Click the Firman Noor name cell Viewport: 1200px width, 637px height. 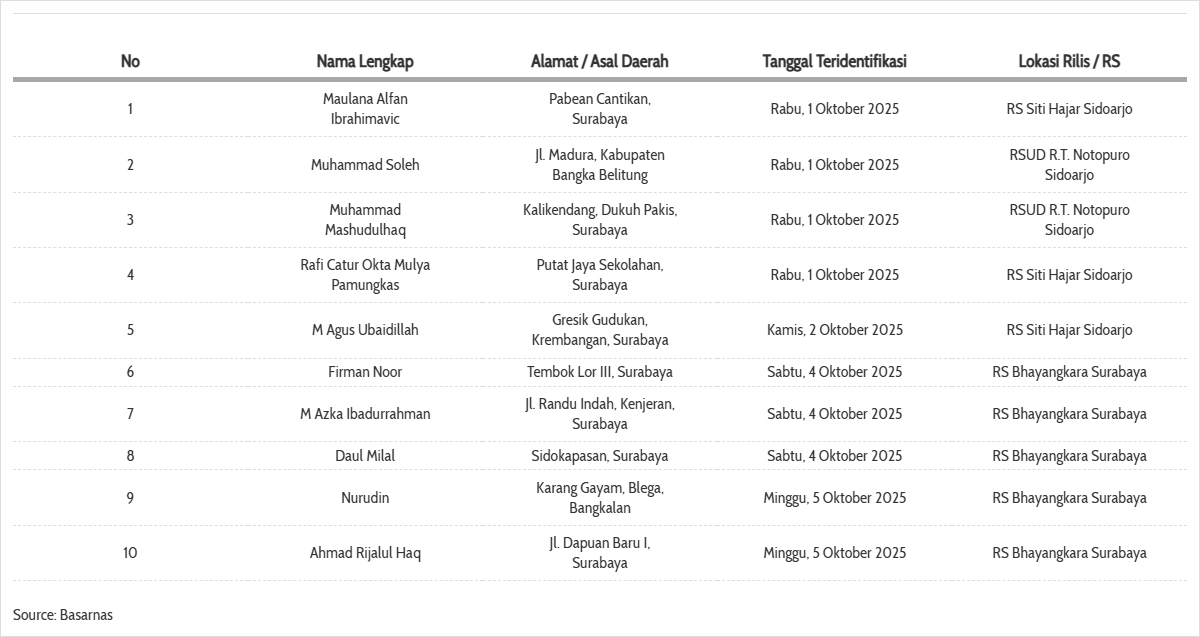coord(365,372)
